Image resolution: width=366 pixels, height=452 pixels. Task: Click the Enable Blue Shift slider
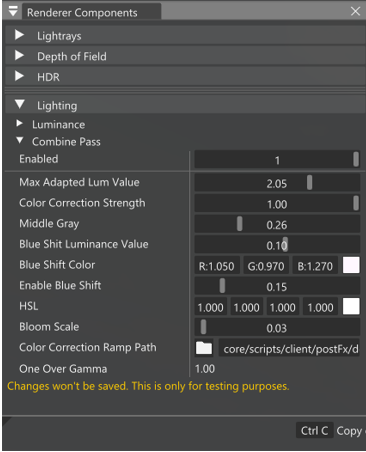[277, 286]
